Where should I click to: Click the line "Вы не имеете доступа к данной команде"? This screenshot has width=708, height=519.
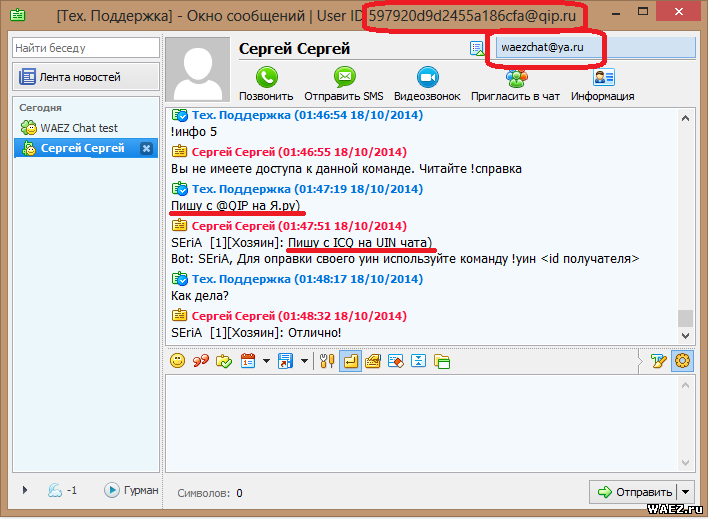tap(346, 169)
